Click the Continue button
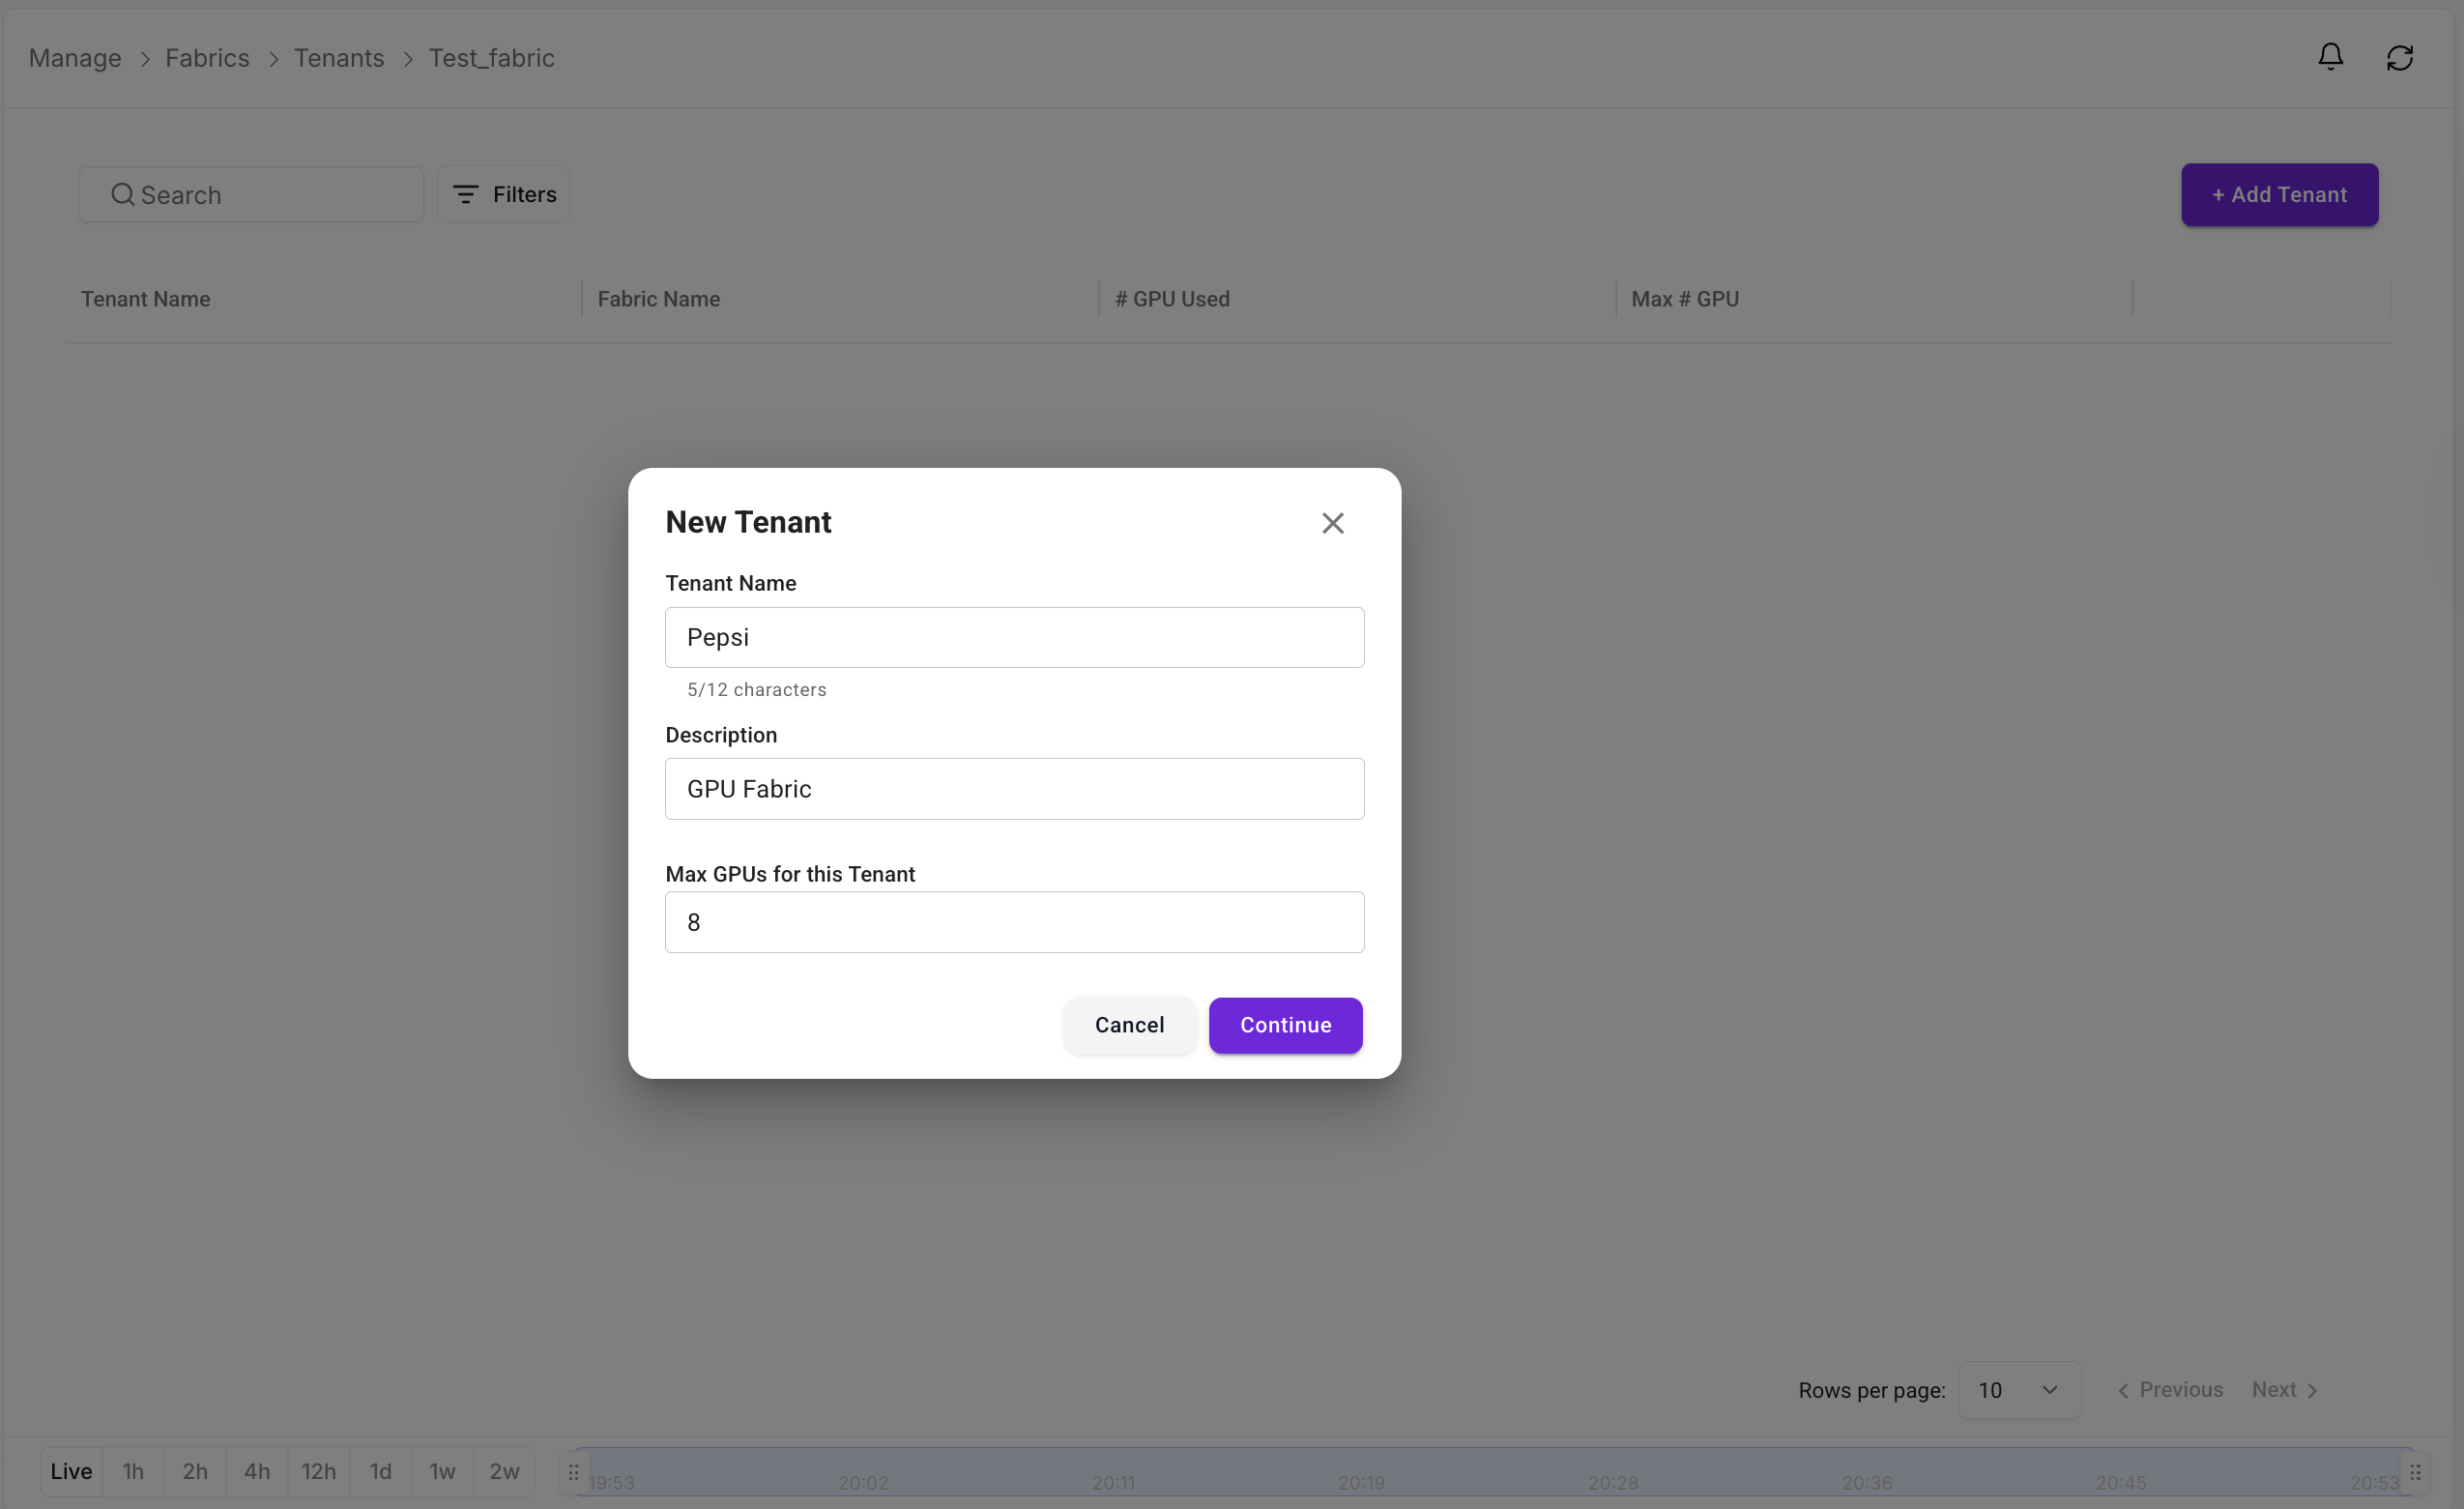The width and height of the screenshot is (2464, 1509). (1285, 1024)
